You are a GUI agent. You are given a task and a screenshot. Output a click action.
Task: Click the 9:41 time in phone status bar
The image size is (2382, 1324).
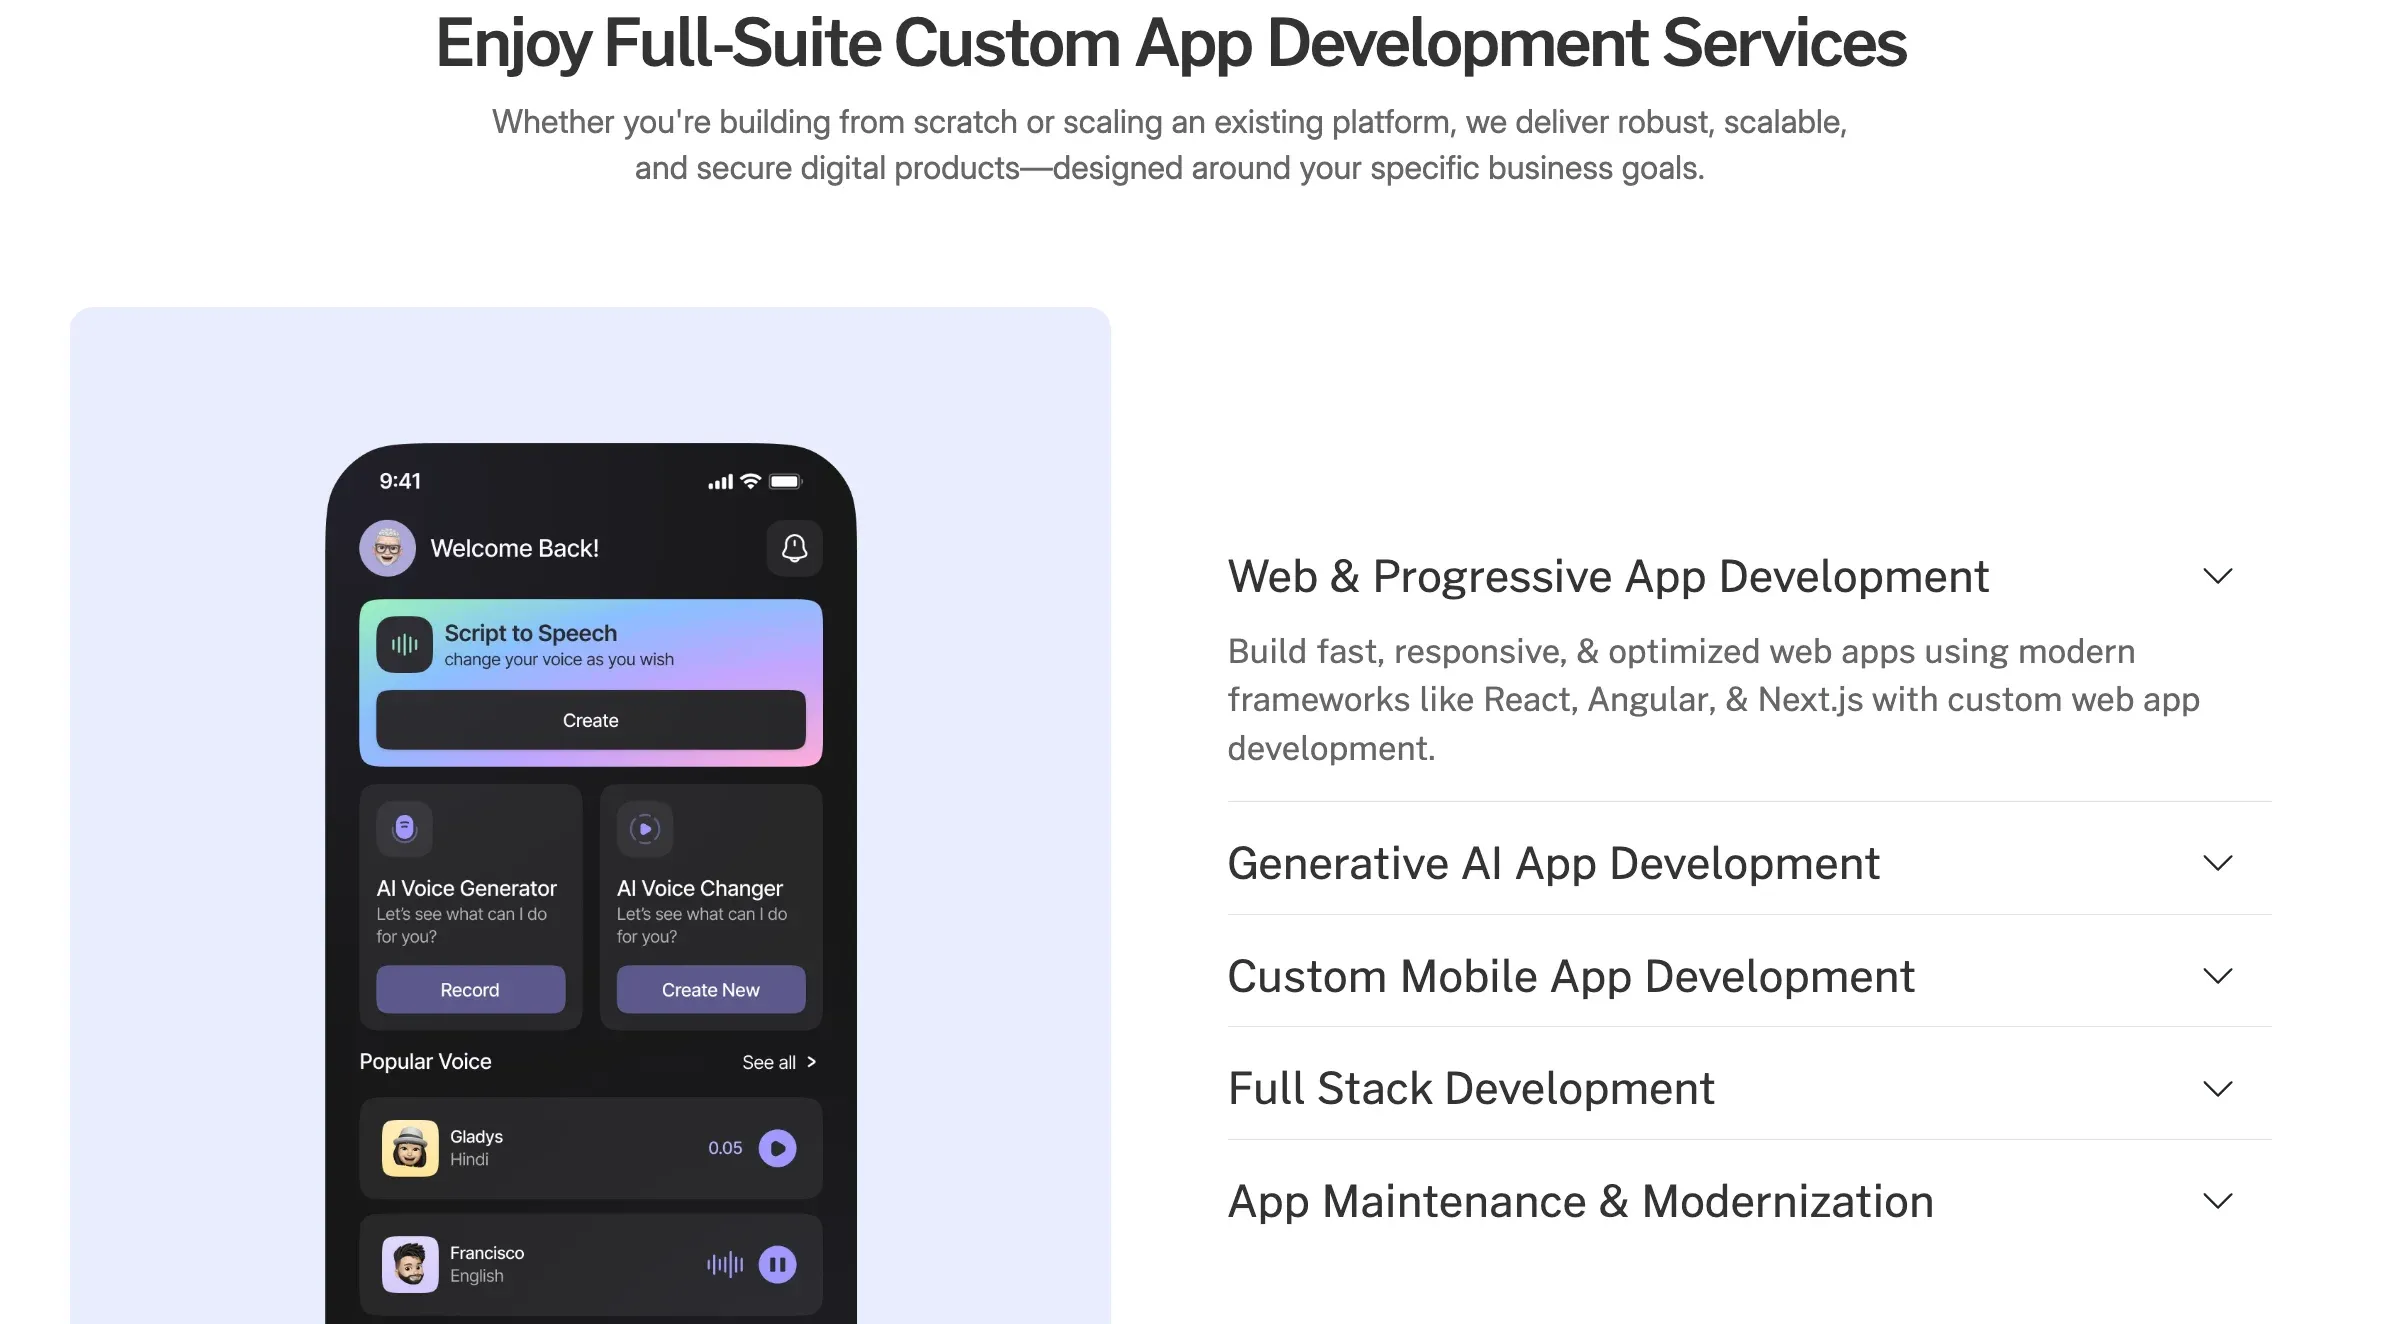coord(400,481)
